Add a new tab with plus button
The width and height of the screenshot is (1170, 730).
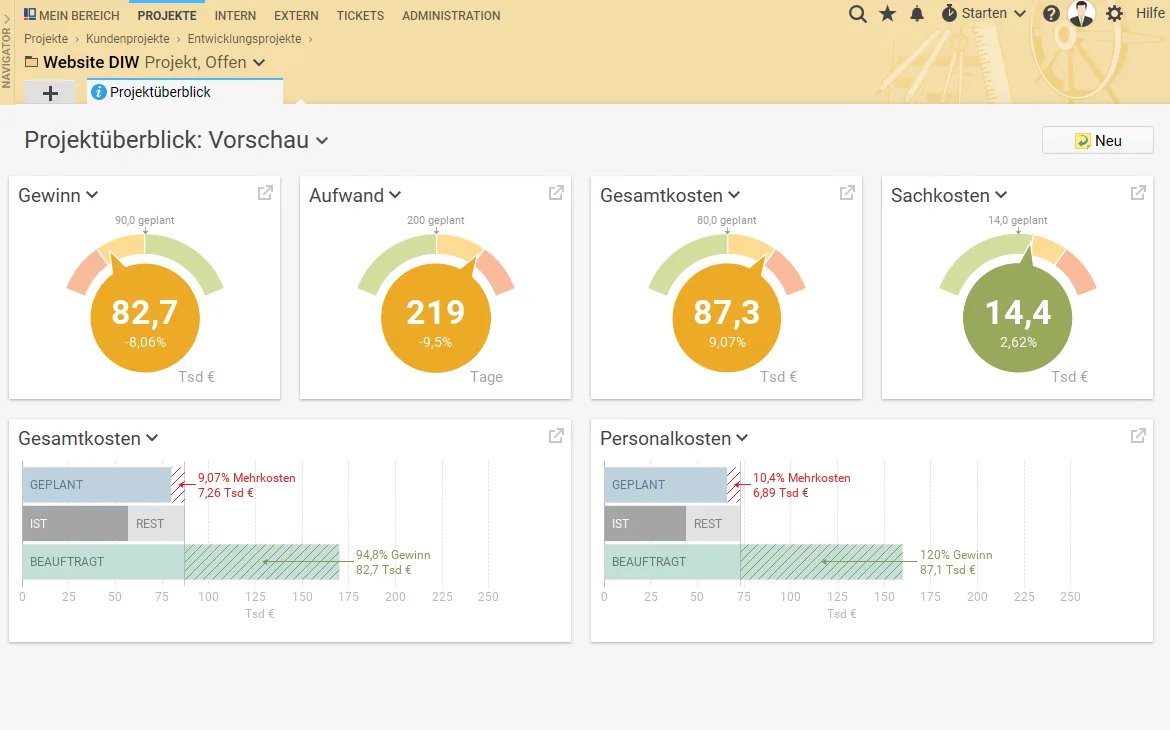point(50,93)
